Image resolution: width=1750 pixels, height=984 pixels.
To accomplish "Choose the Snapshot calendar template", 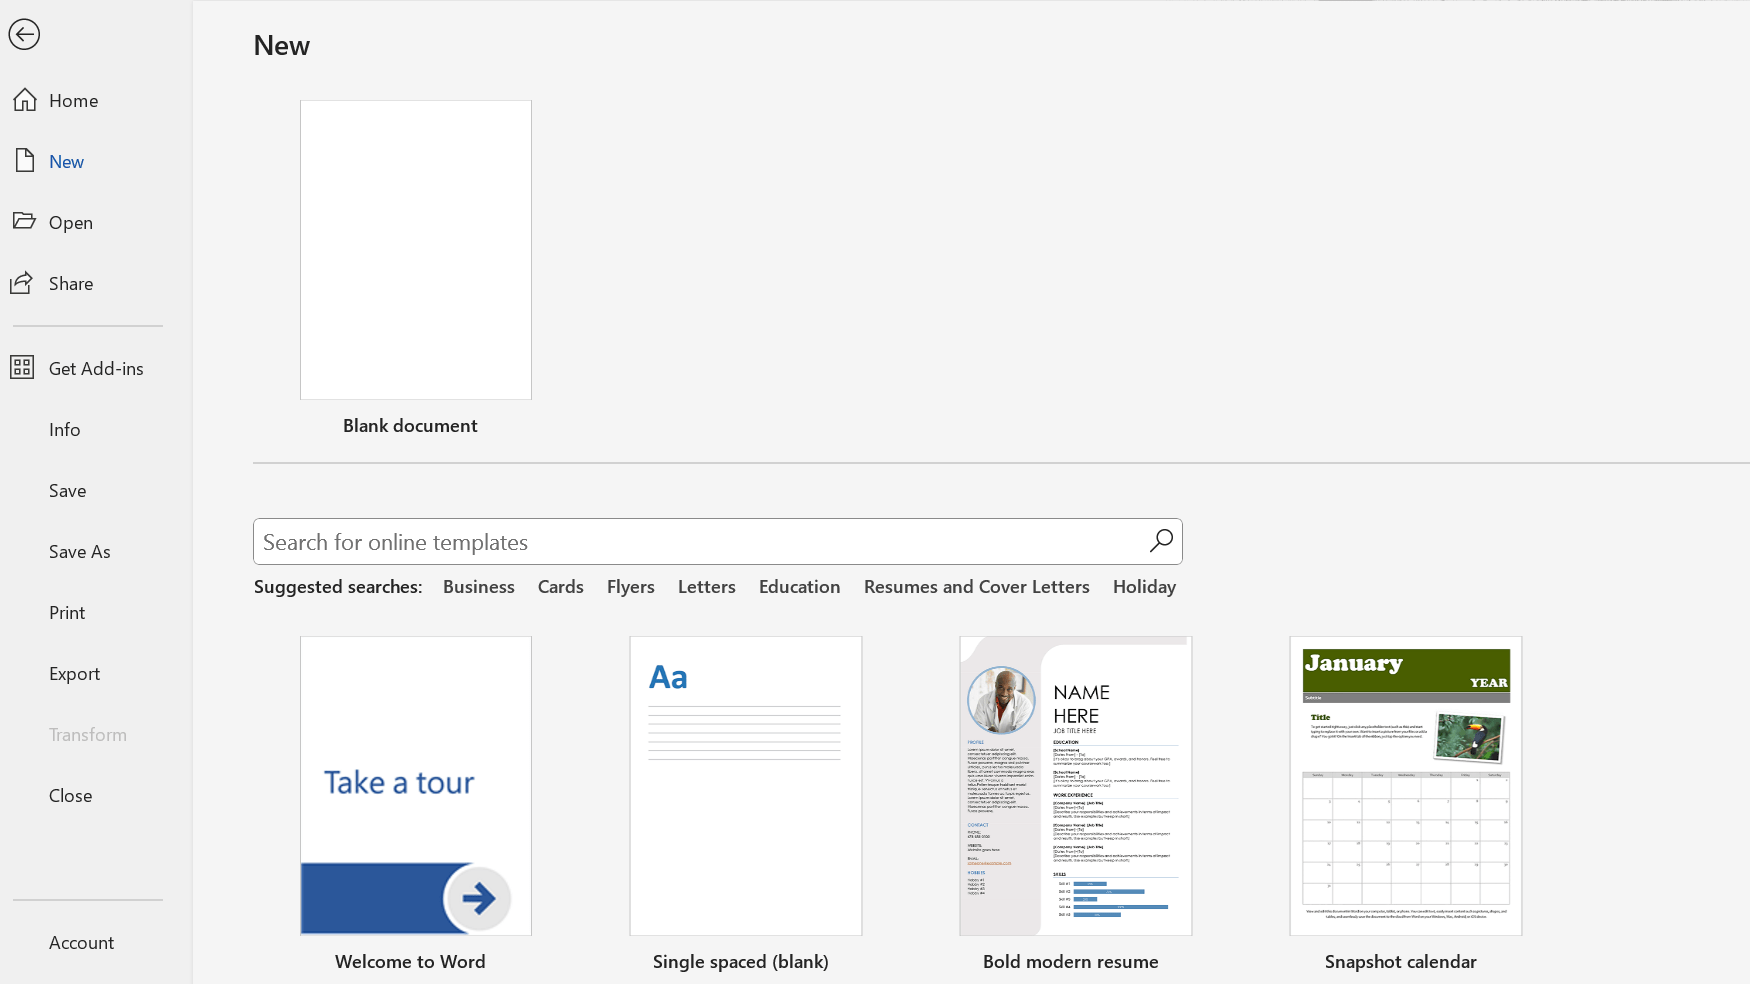I will (x=1406, y=786).
